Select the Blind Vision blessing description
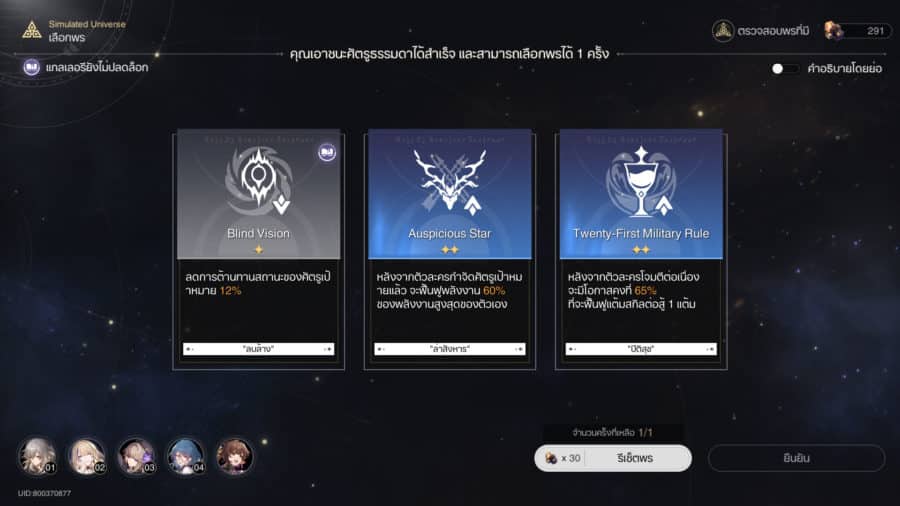 coord(258,283)
